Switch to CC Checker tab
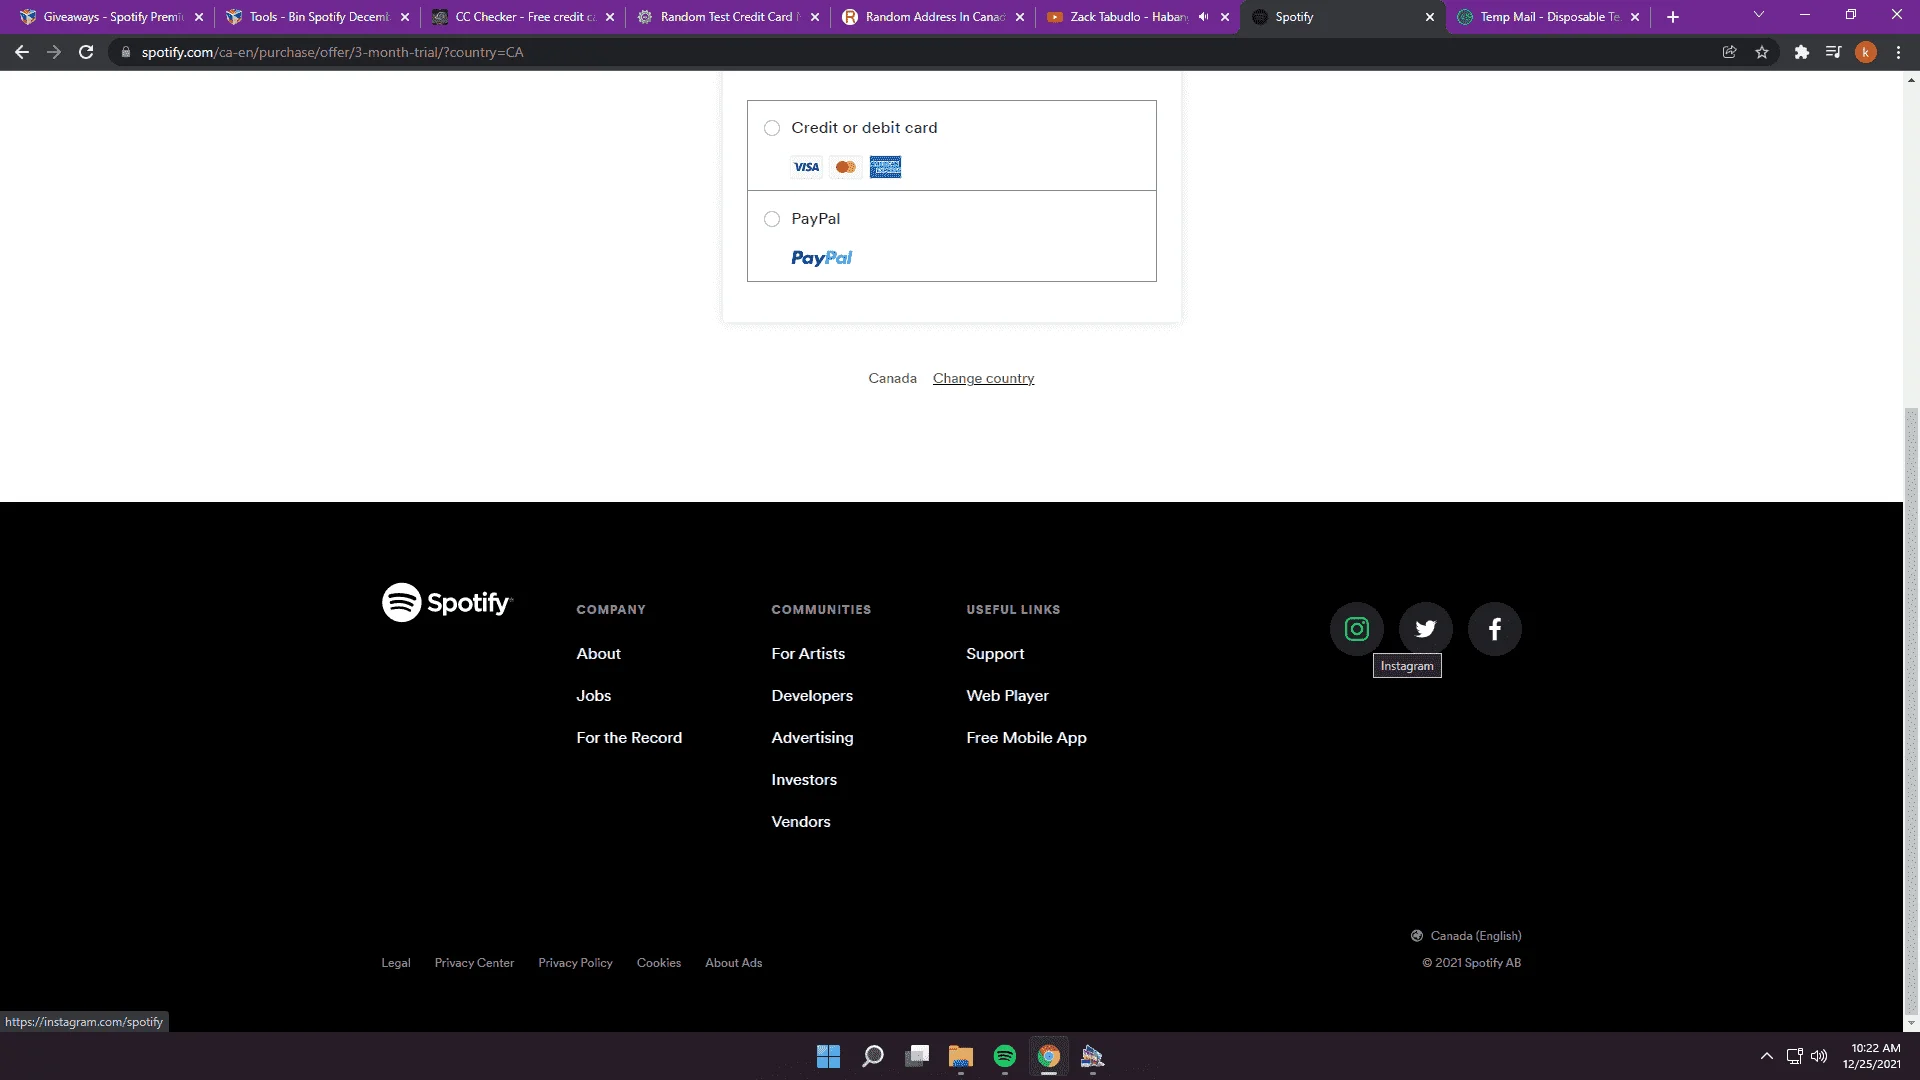This screenshot has width=1920, height=1080. [523, 17]
